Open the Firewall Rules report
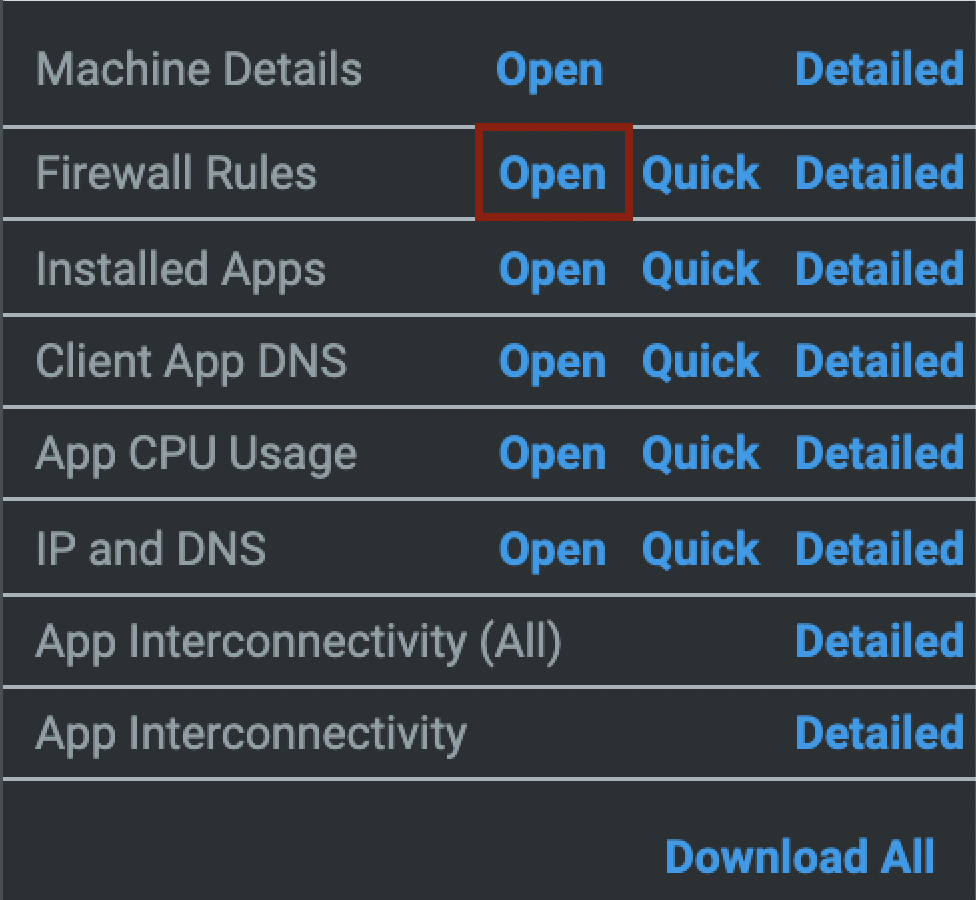This screenshot has height=900, width=976. (553, 173)
